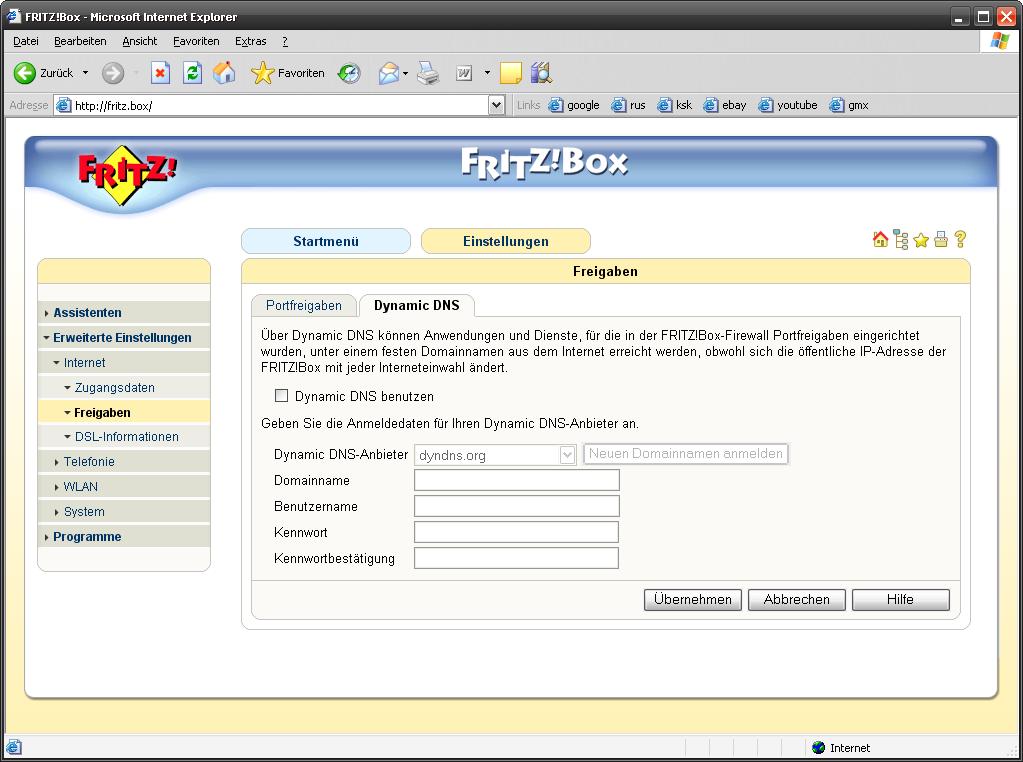Viewport: 1023px width, 762px height.
Task: Open the browser history icon
Action: point(348,73)
